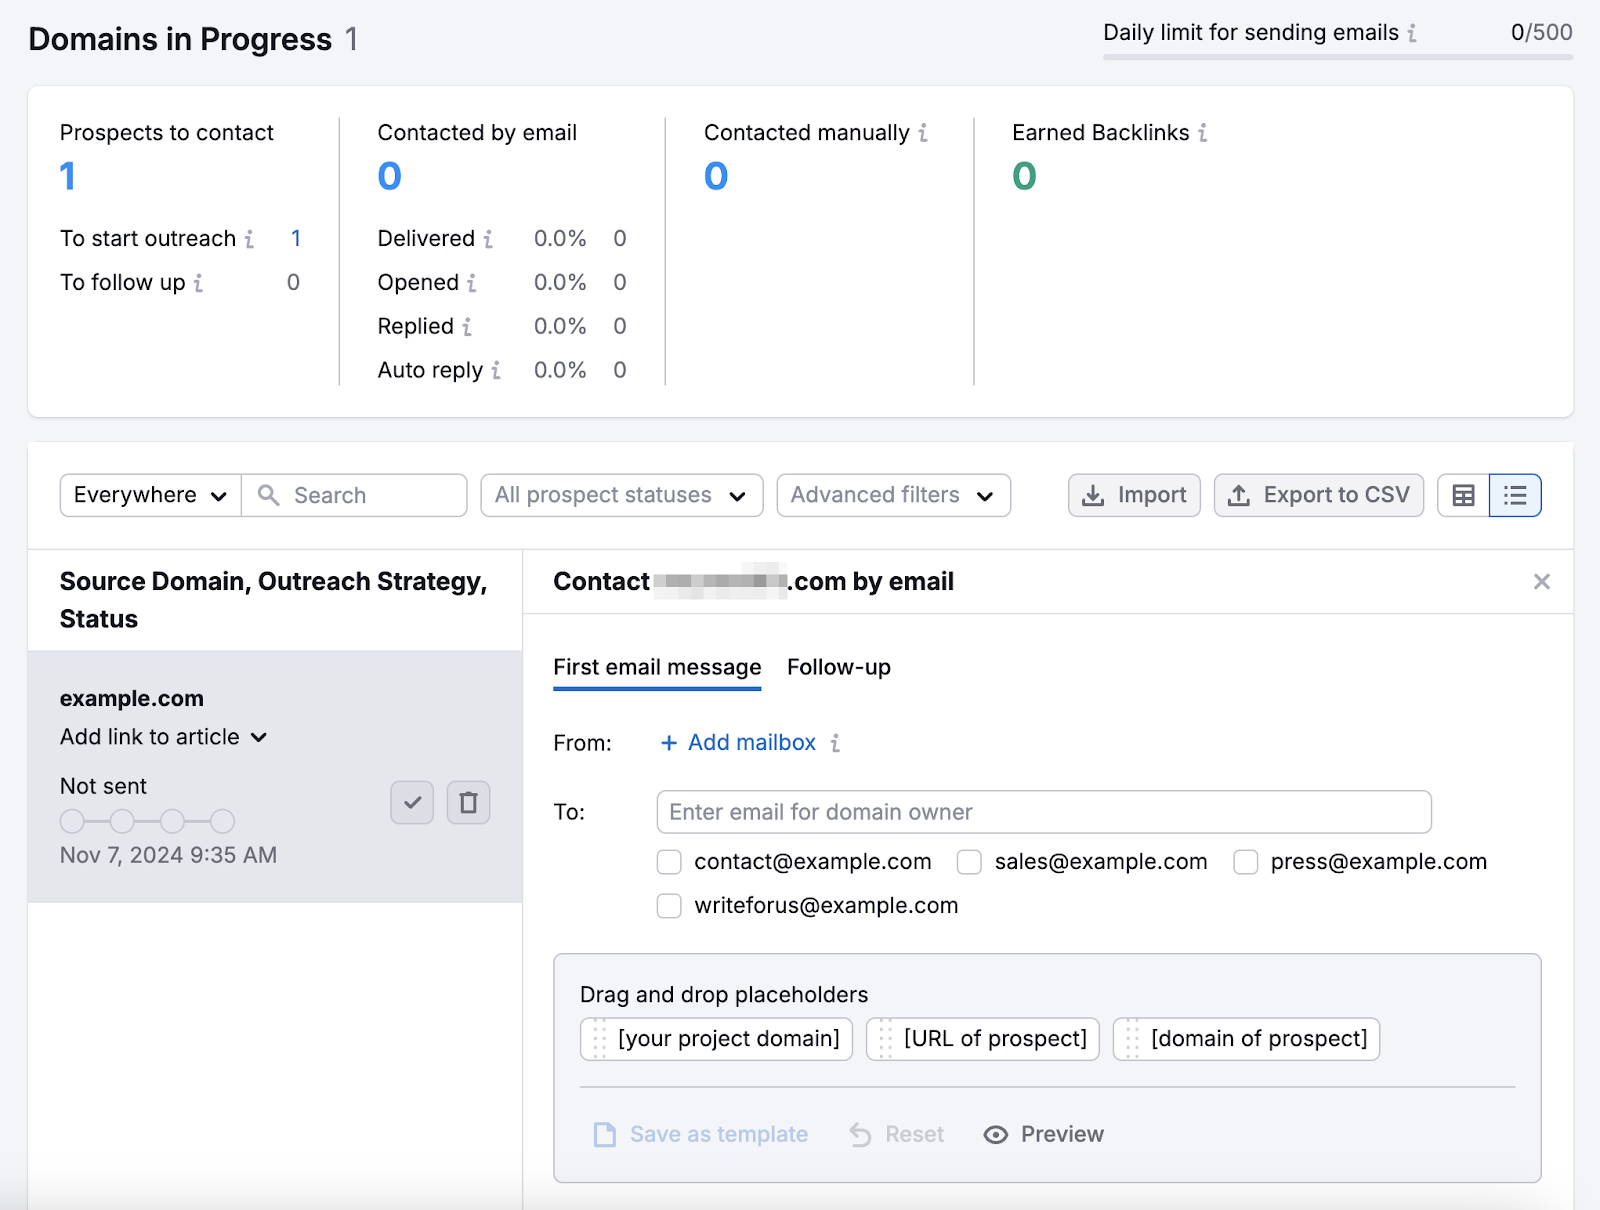Switch to Follow-up tab
Screen dimensions: 1600x1210
click(839, 667)
